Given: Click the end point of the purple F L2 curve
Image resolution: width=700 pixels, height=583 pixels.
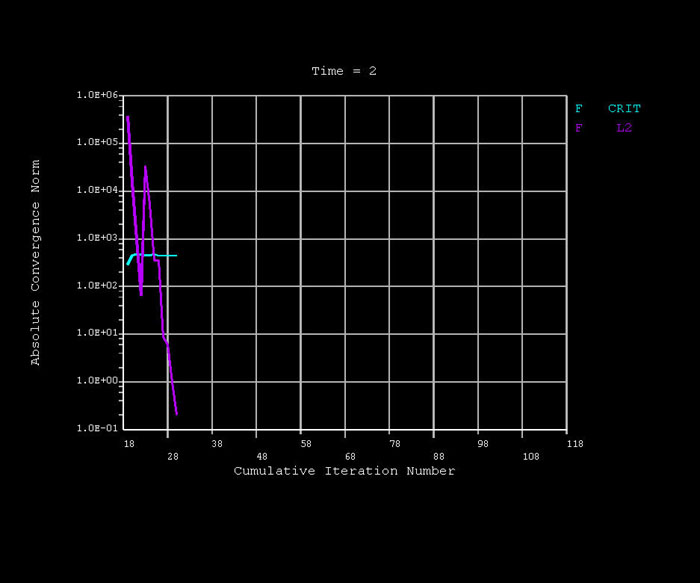Looking at the screenshot, I should point(177,414).
